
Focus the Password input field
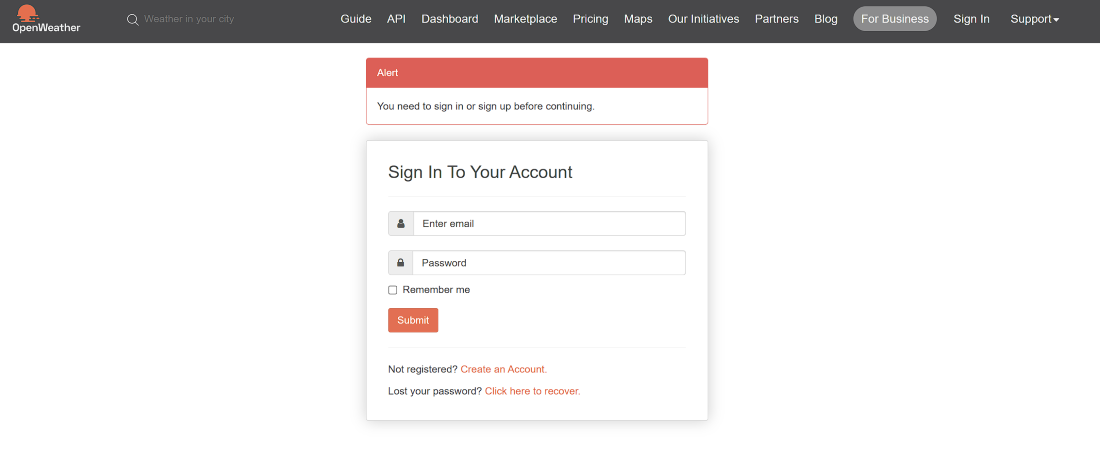pyautogui.click(x=549, y=263)
